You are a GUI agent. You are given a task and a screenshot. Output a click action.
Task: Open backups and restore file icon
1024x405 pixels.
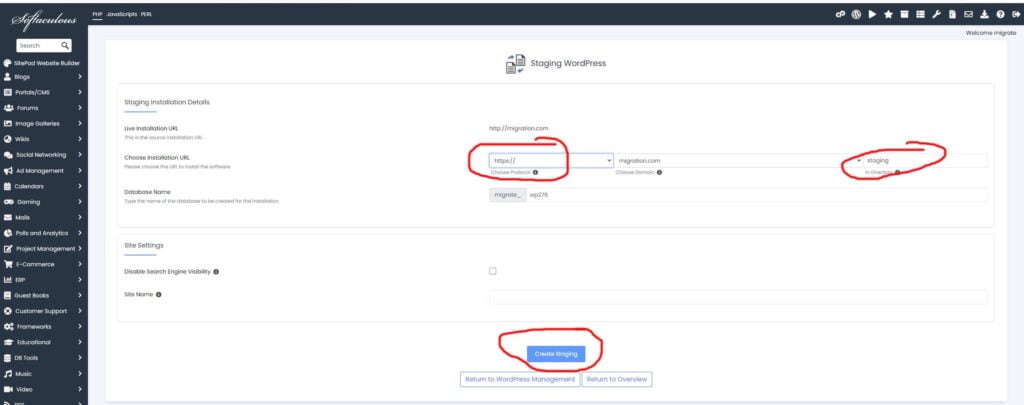953,14
